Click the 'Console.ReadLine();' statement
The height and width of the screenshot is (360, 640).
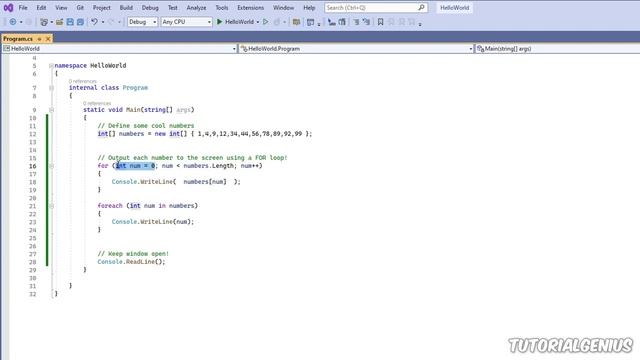pyautogui.click(x=131, y=262)
